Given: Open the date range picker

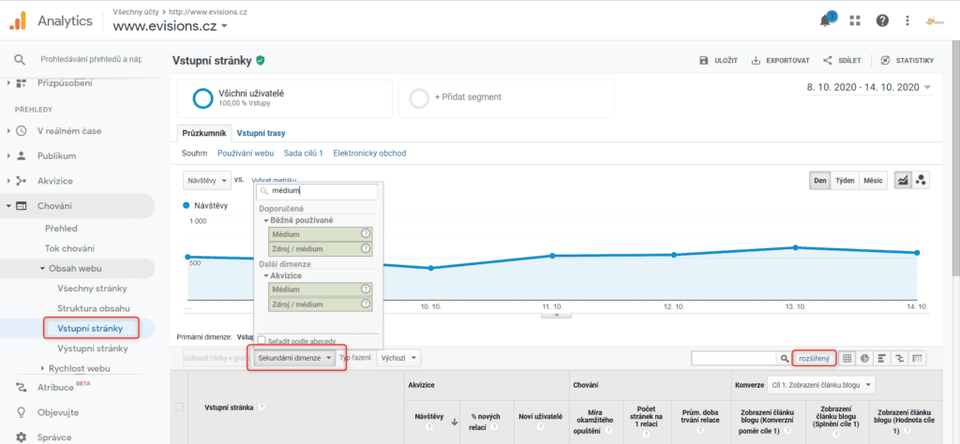Looking at the screenshot, I should pyautogui.click(x=868, y=88).
